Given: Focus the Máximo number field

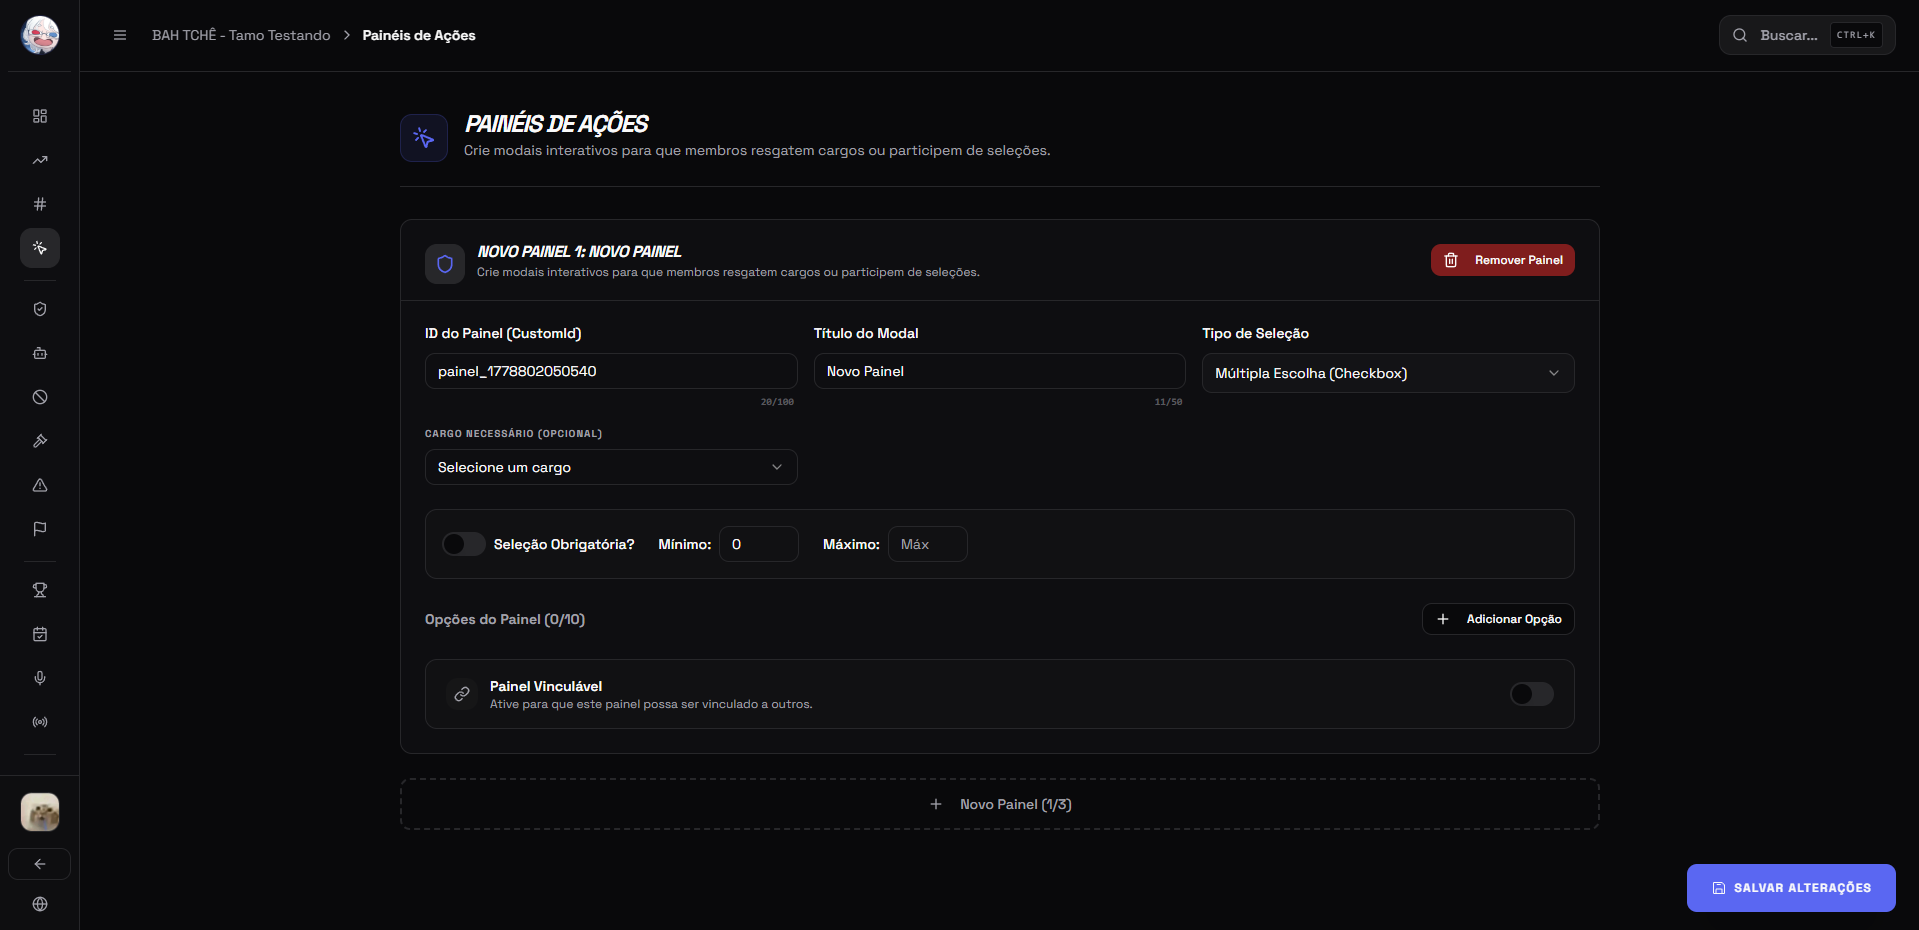Looking at the screenshot, I should pos(928,544).
